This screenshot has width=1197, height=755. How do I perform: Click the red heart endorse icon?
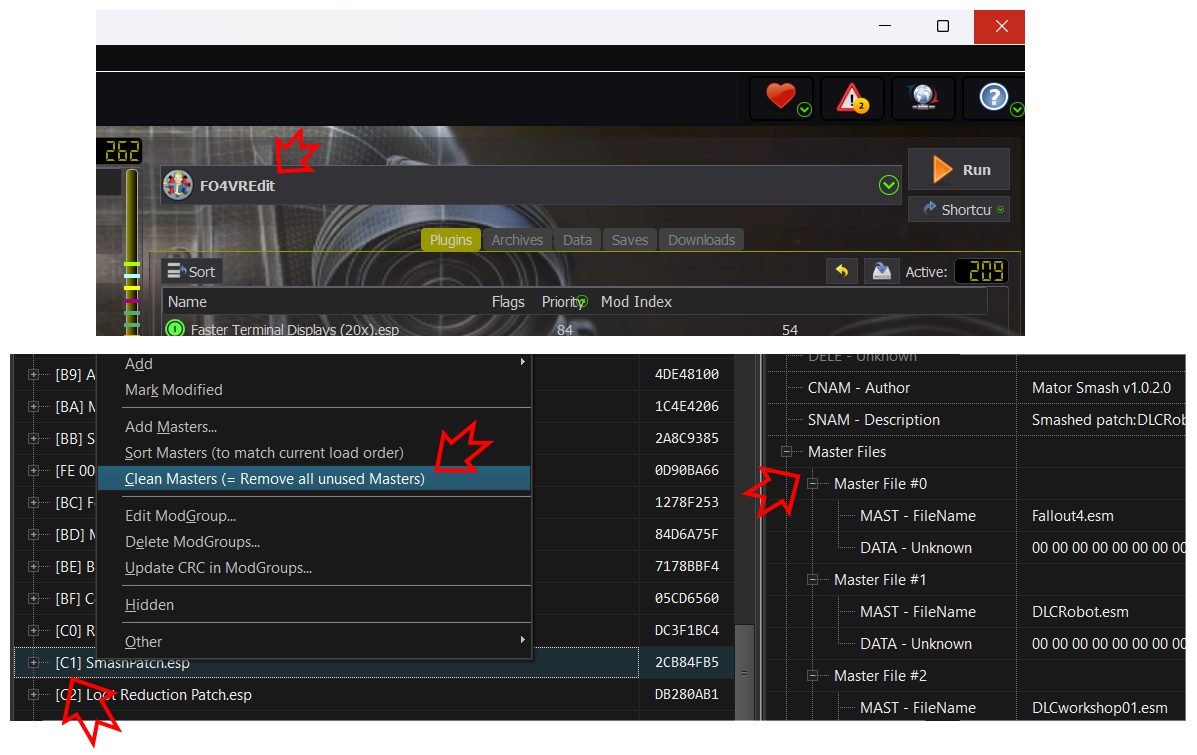pyautogui.click(x=780, y=97)
